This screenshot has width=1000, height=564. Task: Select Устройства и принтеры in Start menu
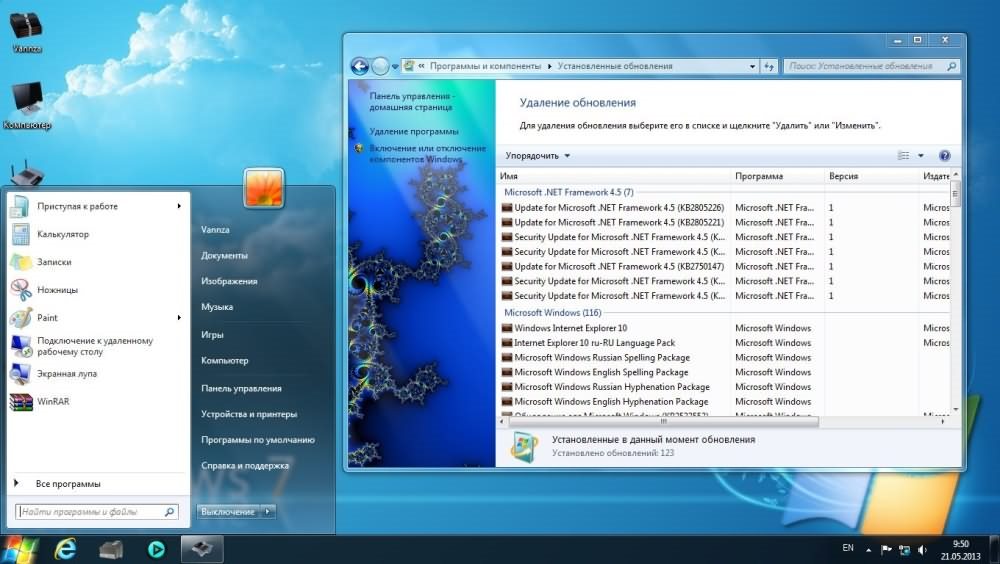point(248,414)
